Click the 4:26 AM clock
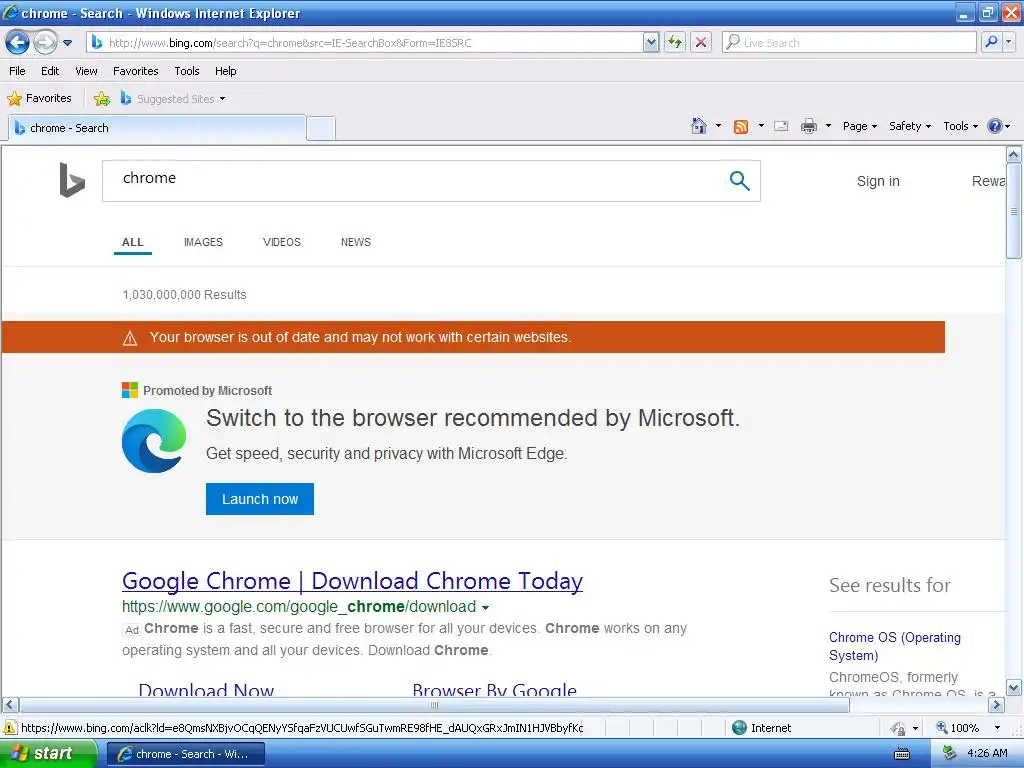Screen dimensions: 1024x768 click(x=987, y=754)
